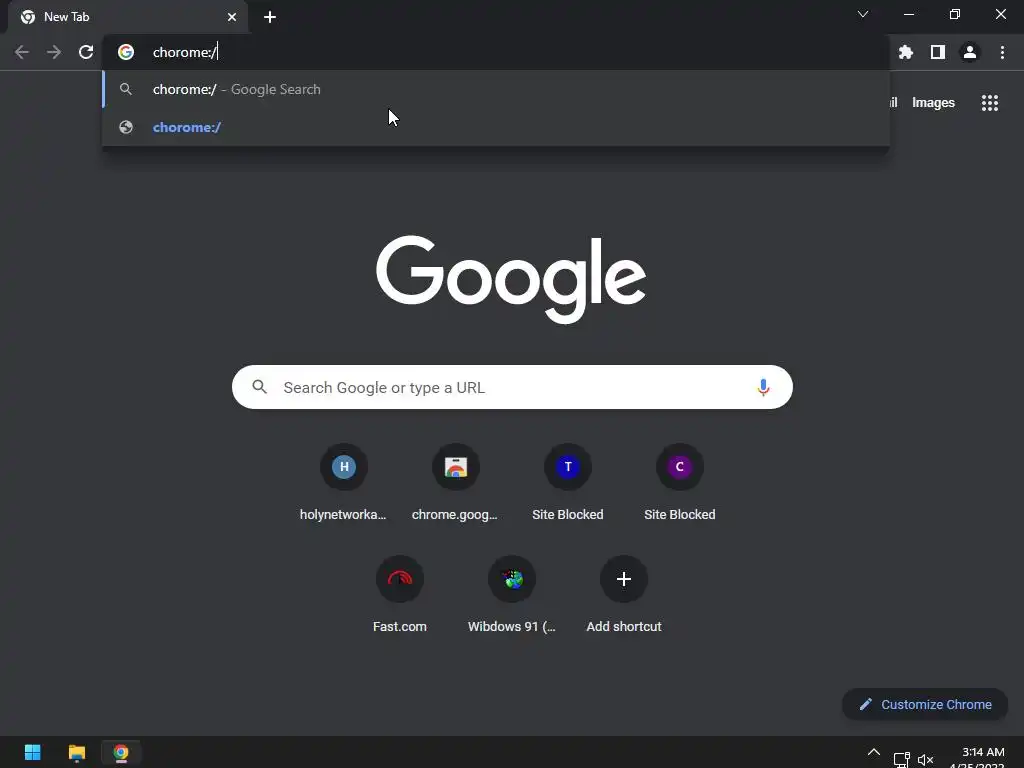Open Chrome three-dot menu

click(1002, 52)
